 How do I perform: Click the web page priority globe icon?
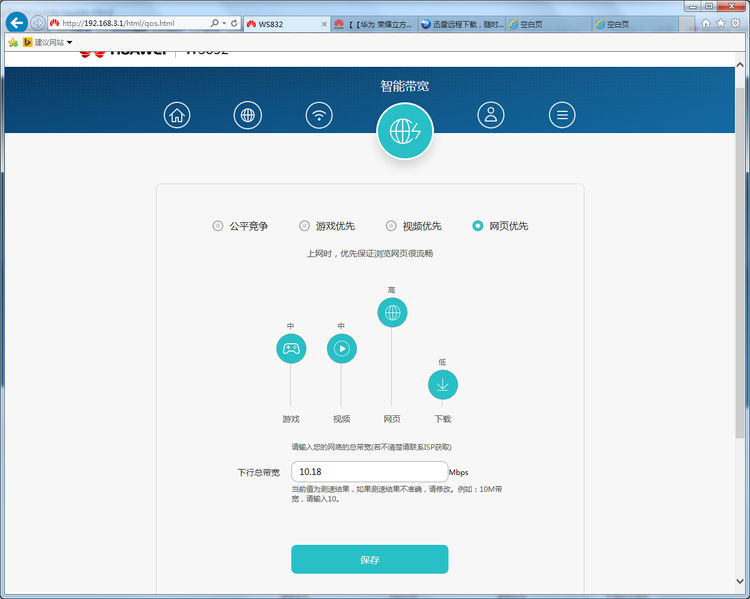pyautogui.click(x=392, y=312)
